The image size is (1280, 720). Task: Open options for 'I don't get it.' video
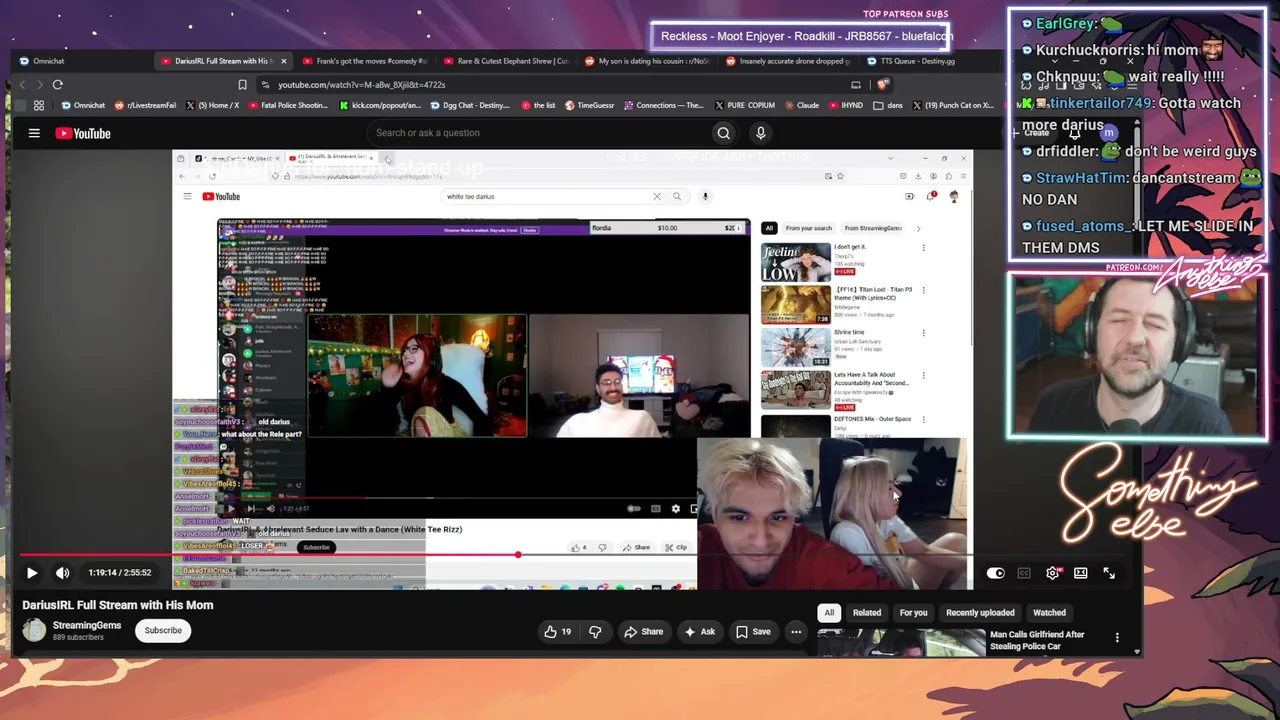coord(923,248)
